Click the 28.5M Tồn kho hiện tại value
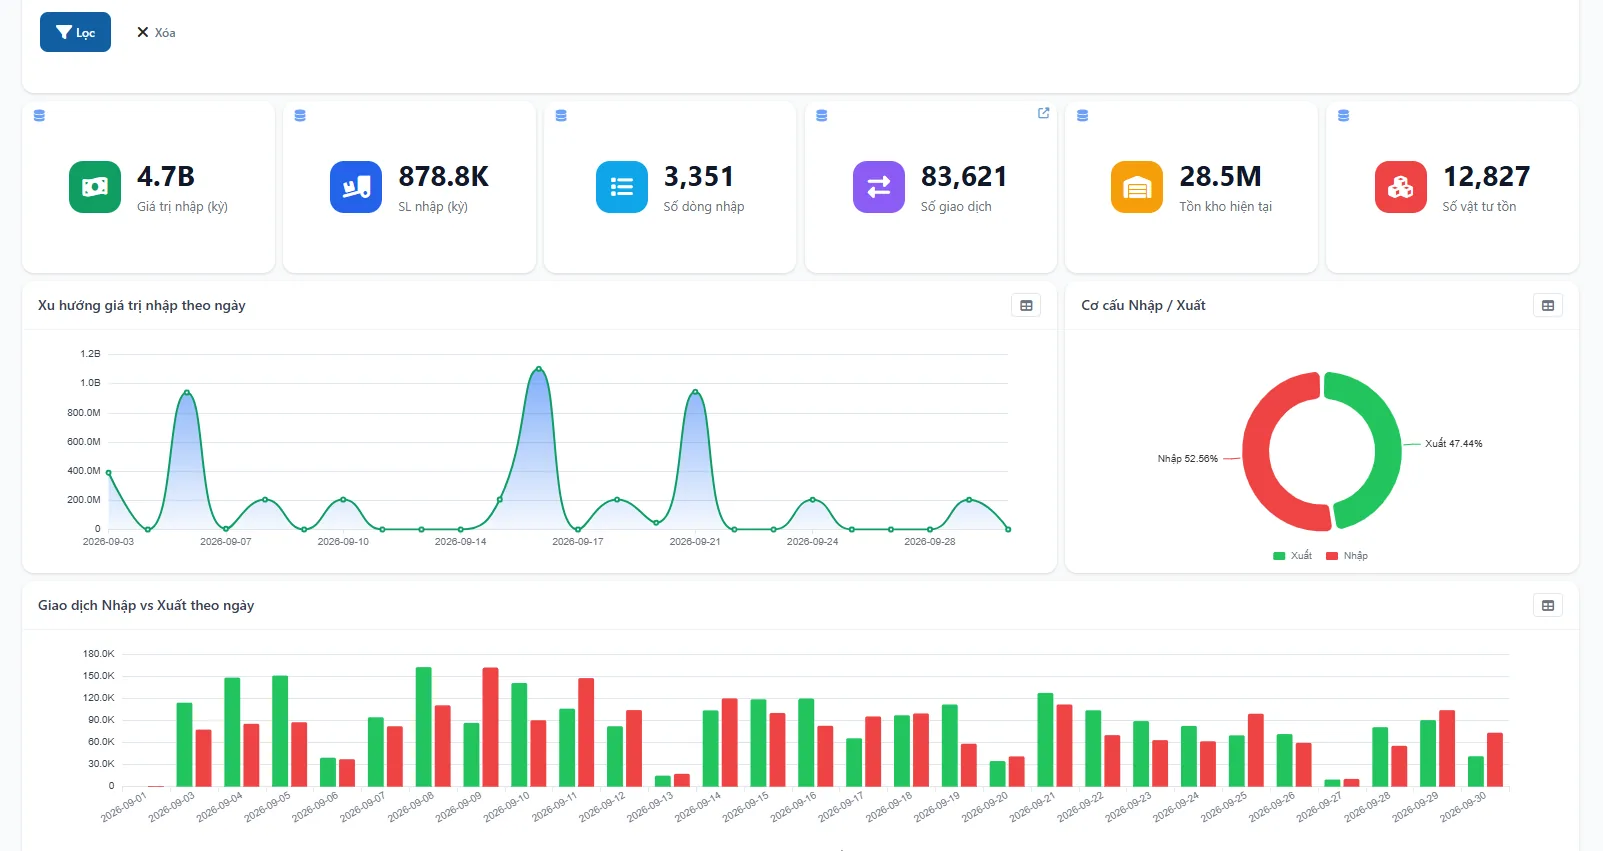Image resolution: width=1603 pixels, height=851 pixels. tap(1220, 177)
